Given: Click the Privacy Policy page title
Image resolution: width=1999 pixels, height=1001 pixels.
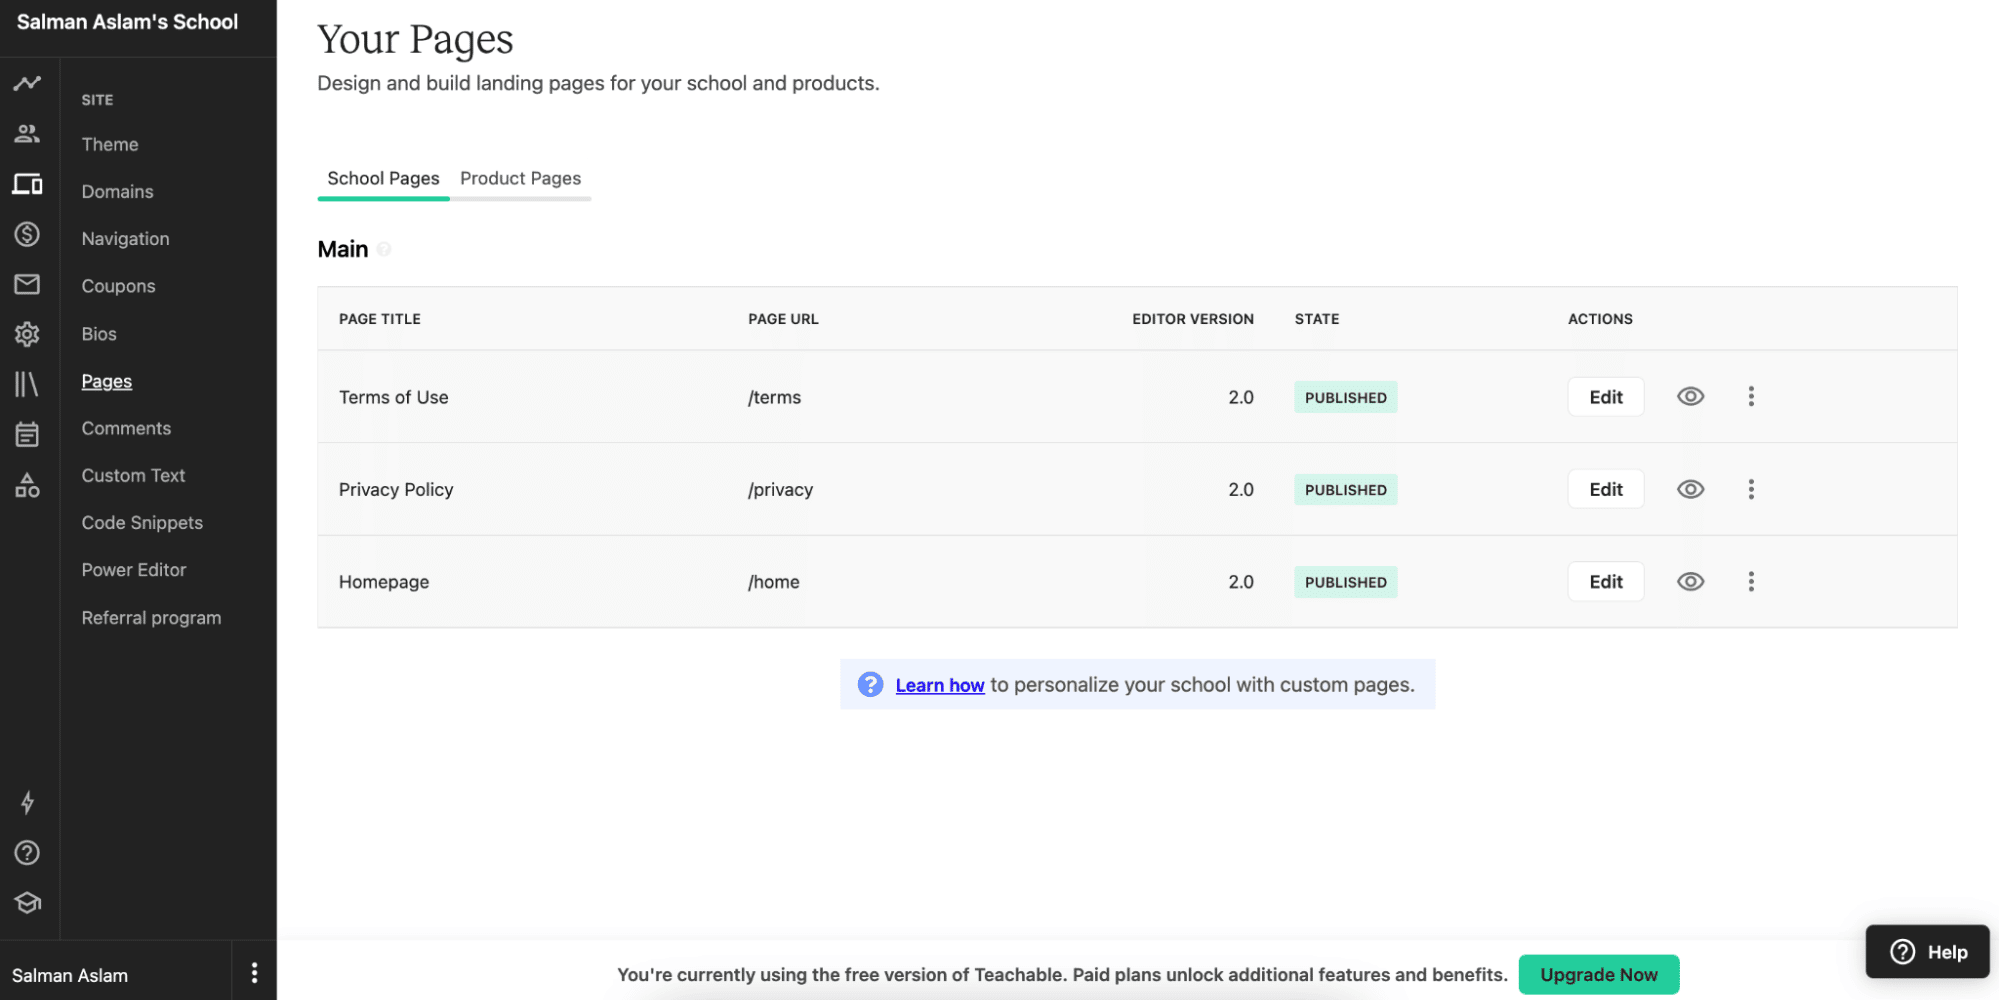Looking at the screenshot, I should click(x=396, y=489).
